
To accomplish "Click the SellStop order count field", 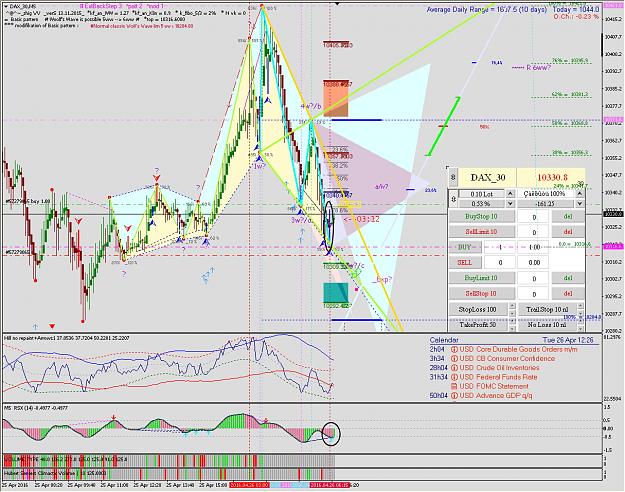I will pos(534,294).
